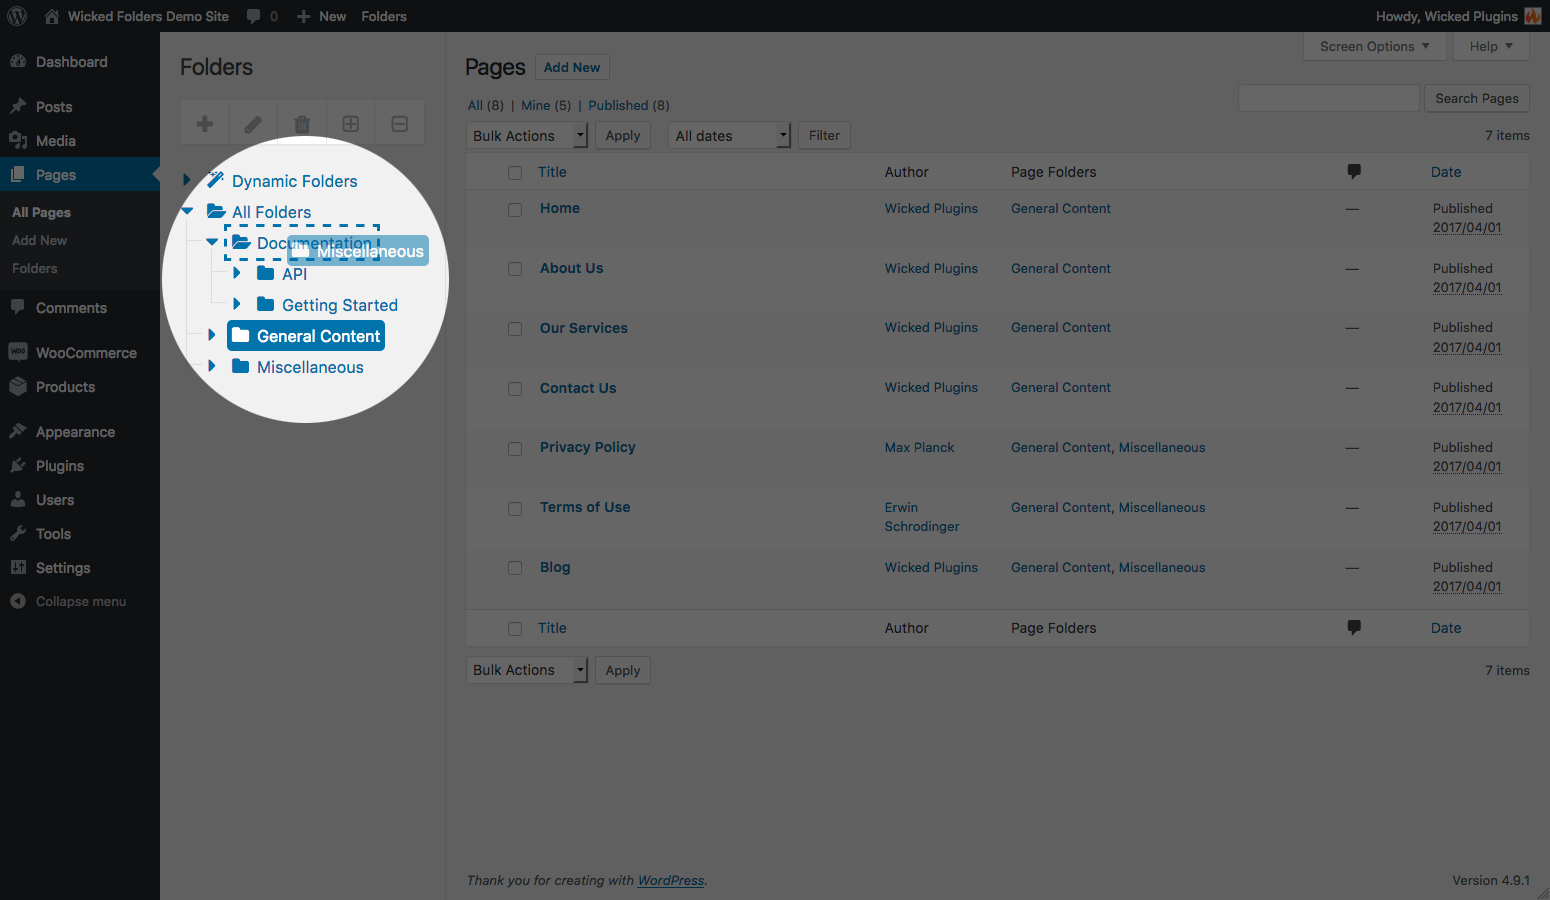
Task: Expand the Screen Options panel
Action: pyautogui.click(x=1374, y=46)
